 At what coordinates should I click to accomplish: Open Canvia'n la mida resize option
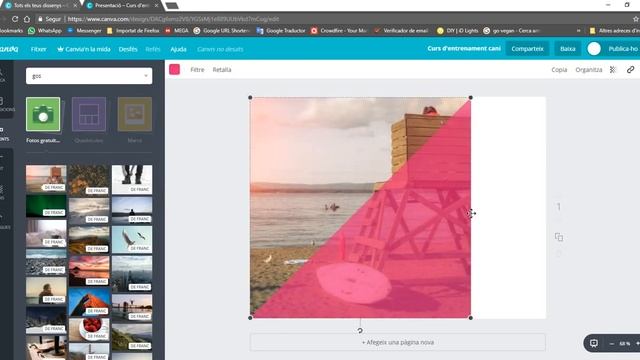coord(84,49)
